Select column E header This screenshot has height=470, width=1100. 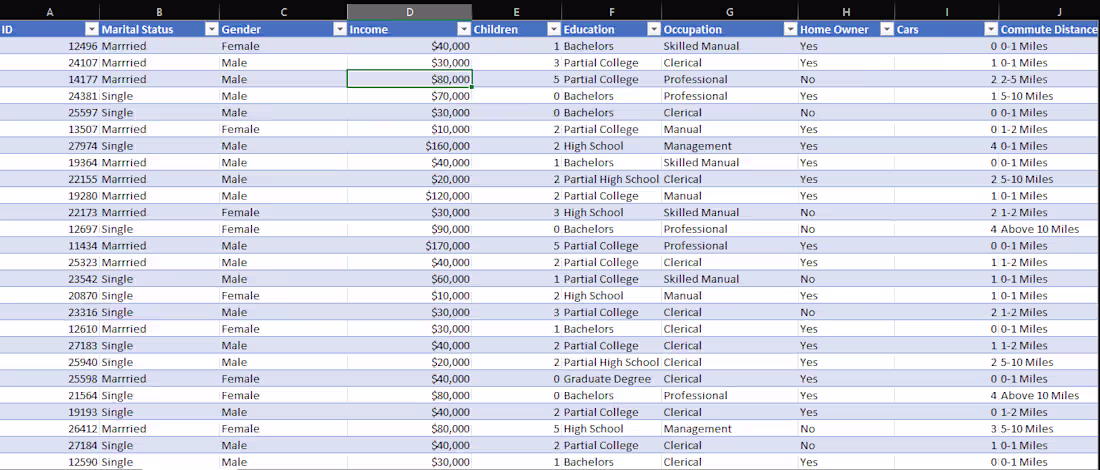(516, 11)
